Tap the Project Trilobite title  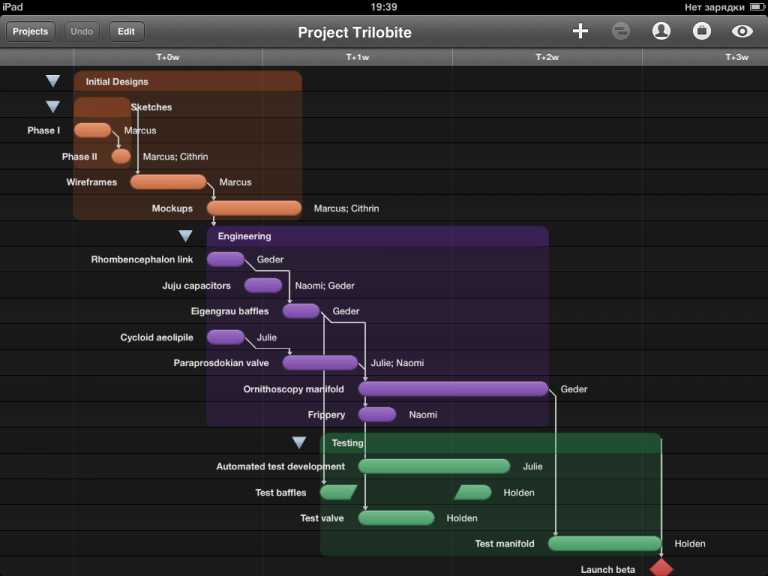(355, 32)
